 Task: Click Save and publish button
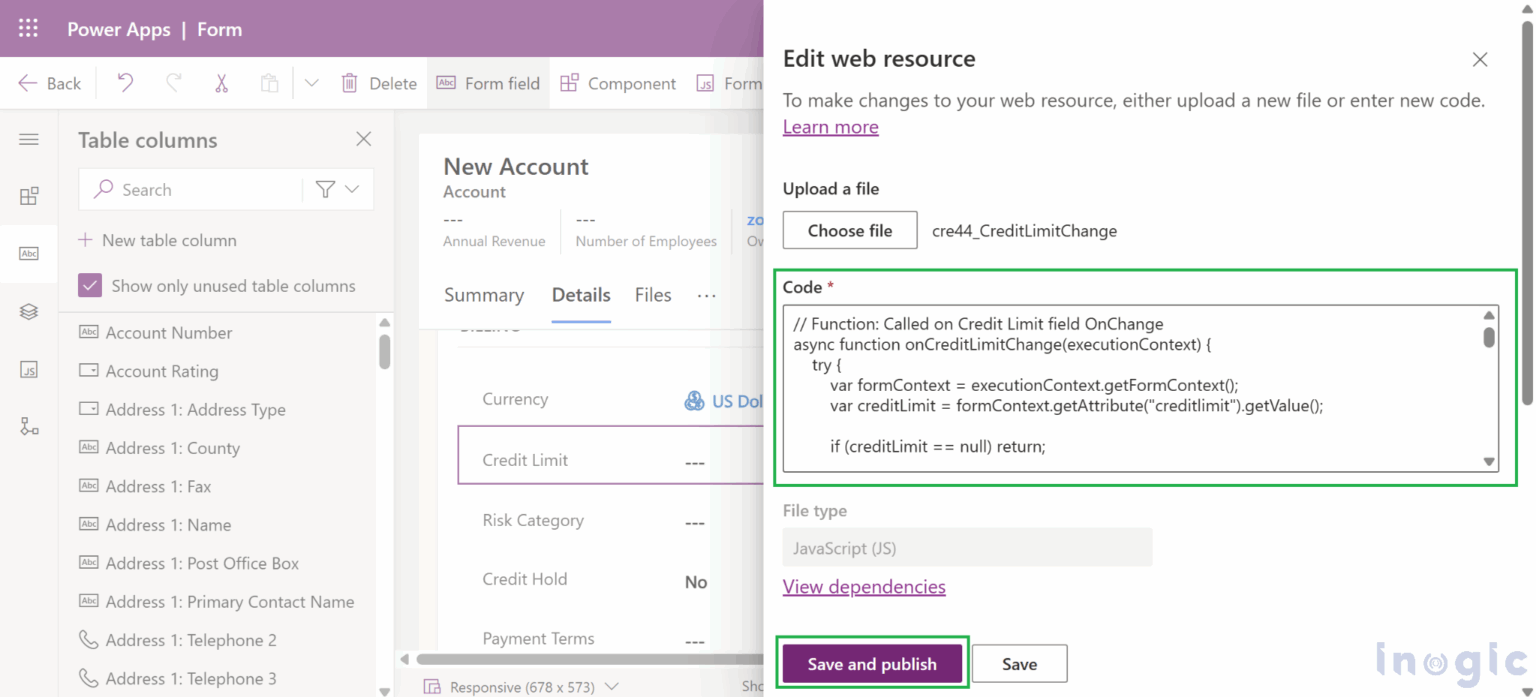871,663
